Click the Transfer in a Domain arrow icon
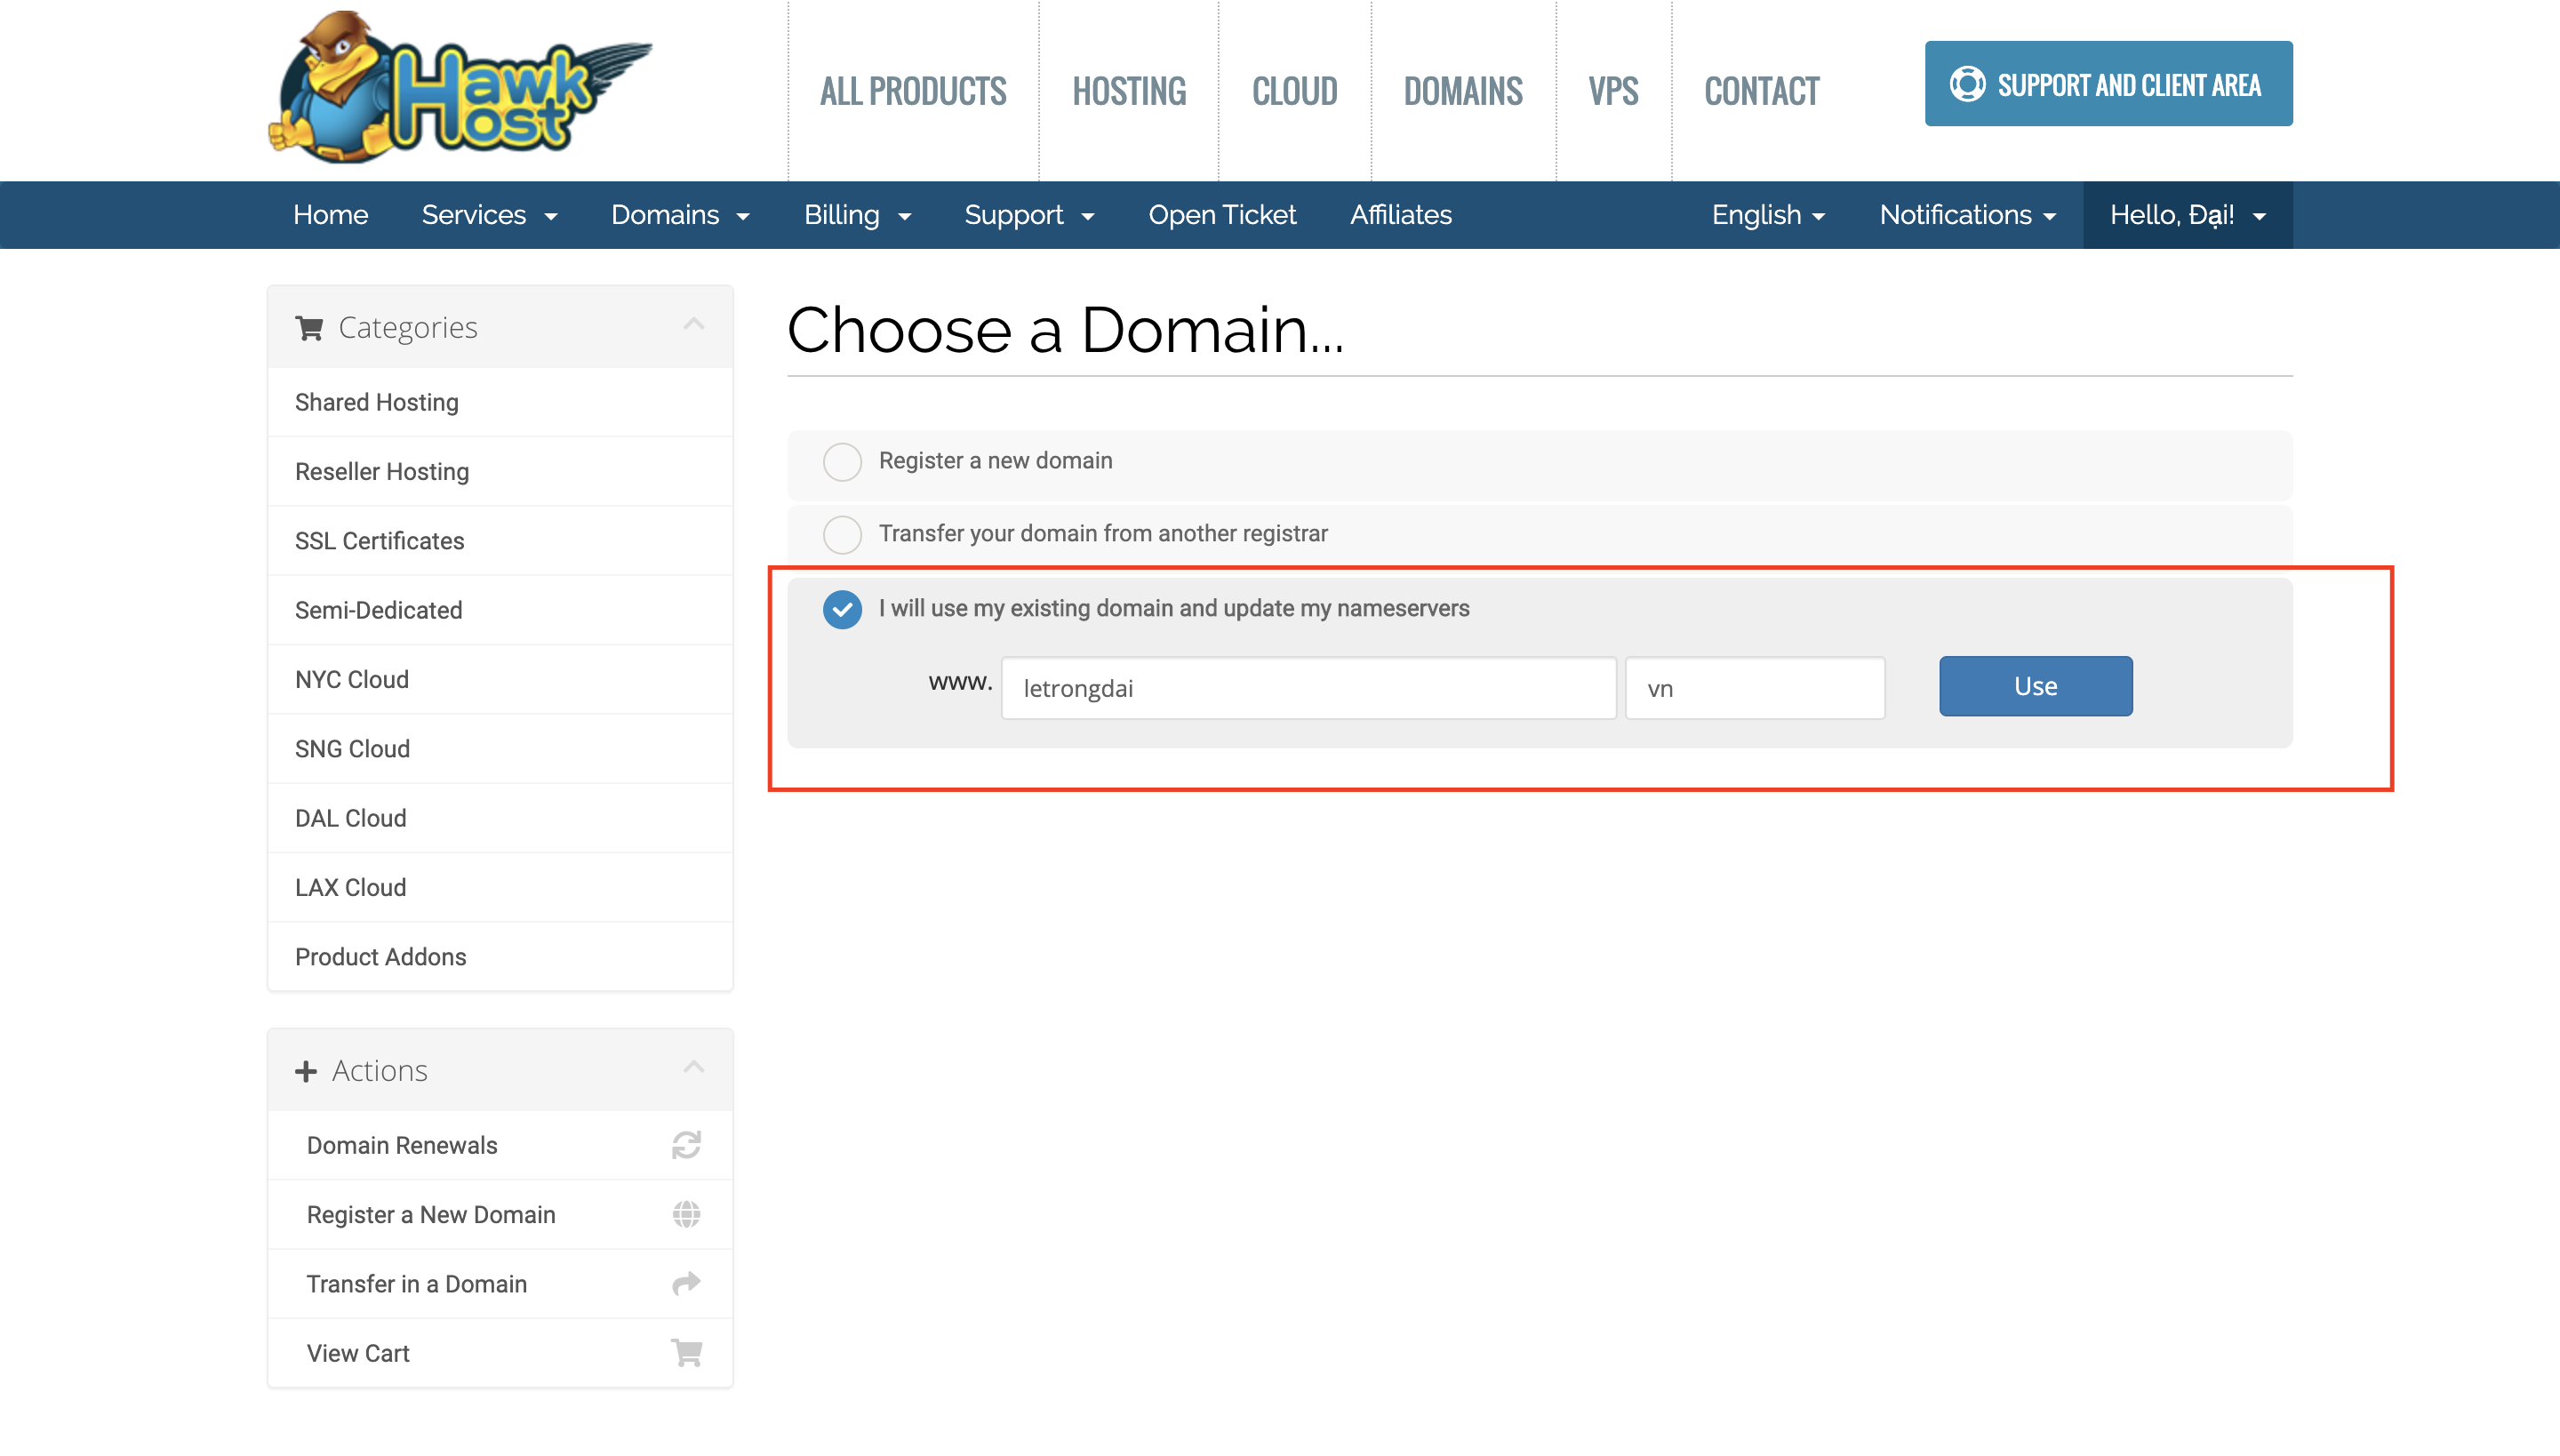The width and height of the screenshot is (2560, 1456). pyautogui.click(x=687, y=1284)
